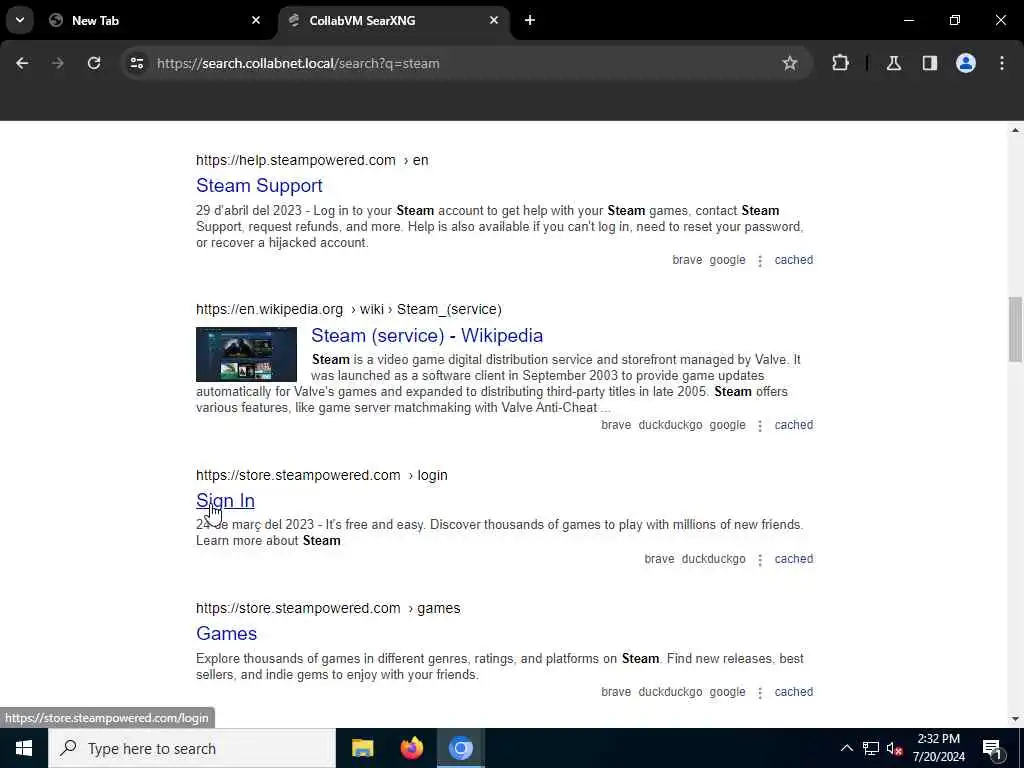Open the Sign In result link

pyautogui.click(x=225, y=500)
